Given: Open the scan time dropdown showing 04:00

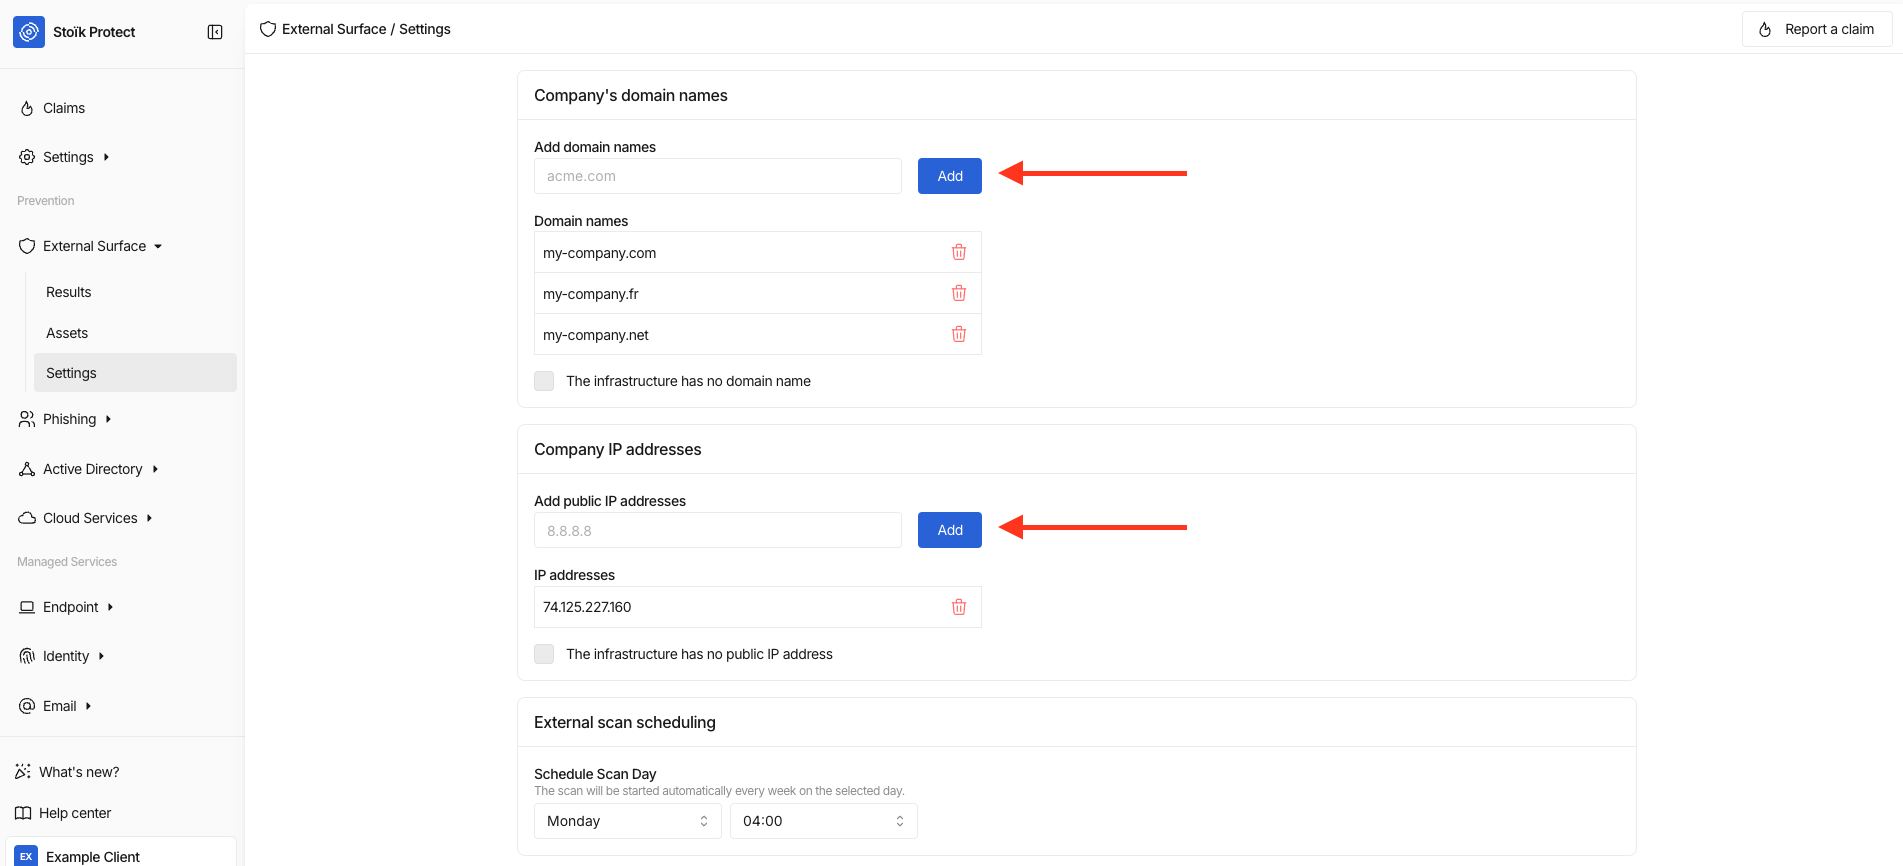Looking at the screenshot, I should pyautogui.click(x=823, y=821).
